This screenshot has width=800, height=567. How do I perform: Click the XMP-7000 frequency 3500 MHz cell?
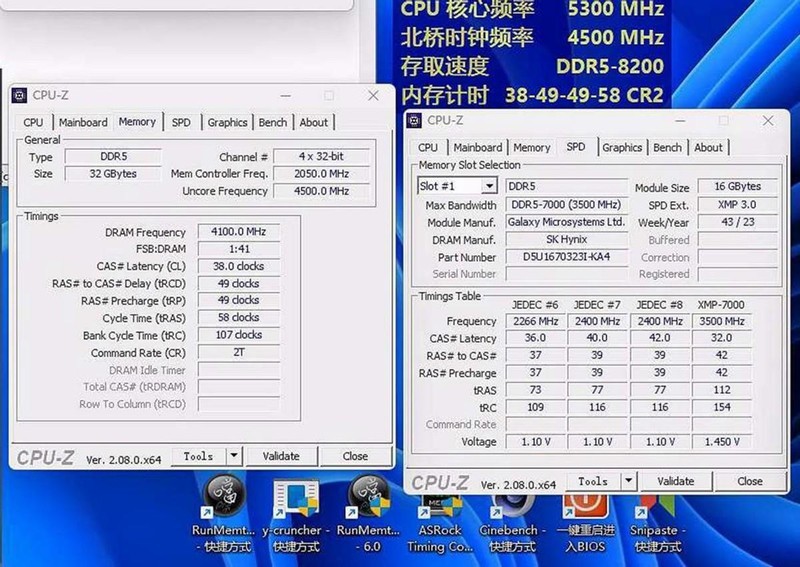(x=722, y=321)
